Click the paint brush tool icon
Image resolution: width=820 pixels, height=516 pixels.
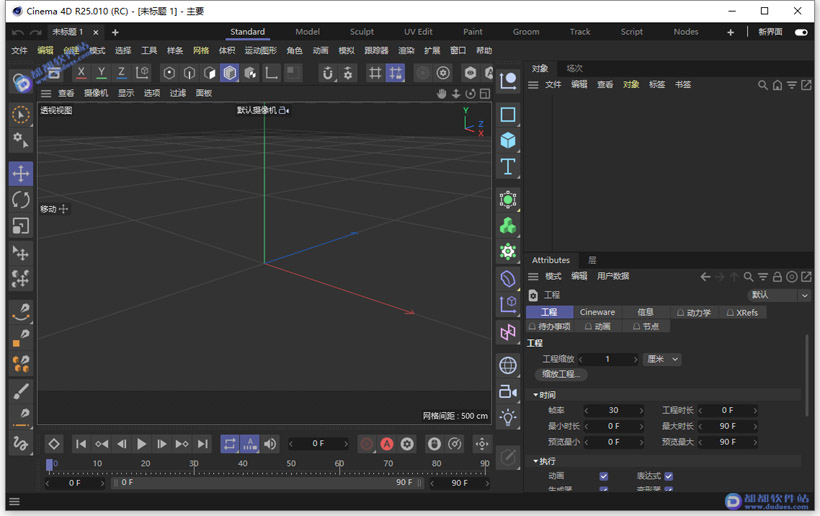[20, 391]
